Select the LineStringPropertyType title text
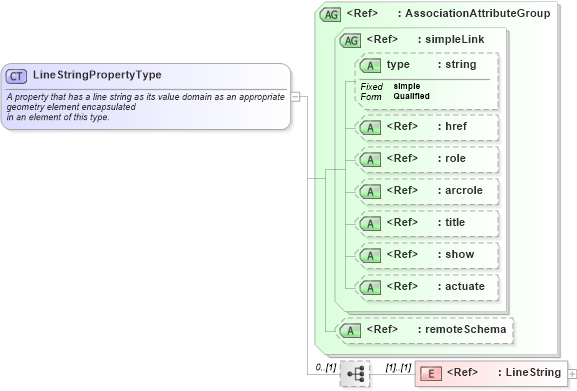 [x=97, y=75]
